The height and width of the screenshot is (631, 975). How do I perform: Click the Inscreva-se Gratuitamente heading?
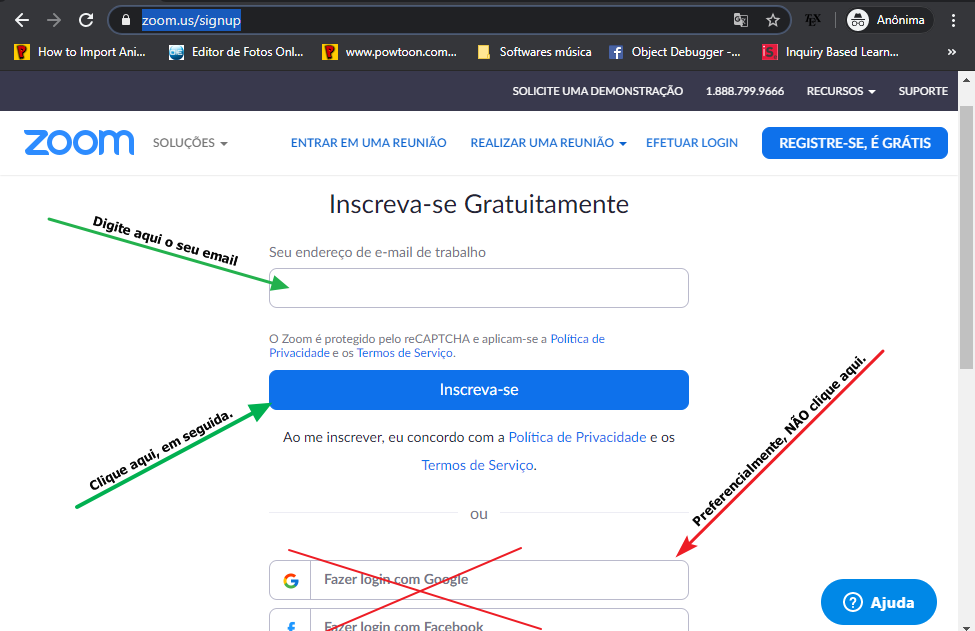click(479, 205)
